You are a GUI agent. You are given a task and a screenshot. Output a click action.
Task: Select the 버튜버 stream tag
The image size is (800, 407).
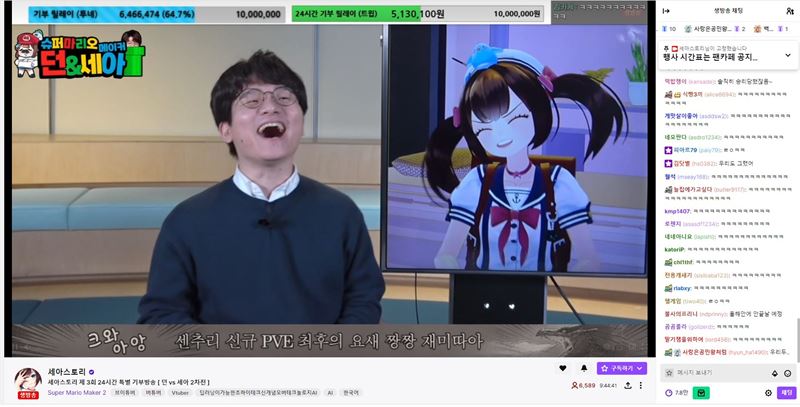tap(153, 393)
